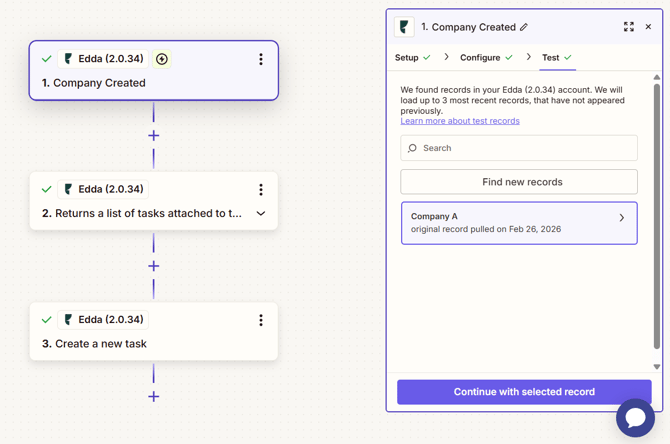Add a step after Create a new task
The image size is (670, 444).
click(153, 396)
